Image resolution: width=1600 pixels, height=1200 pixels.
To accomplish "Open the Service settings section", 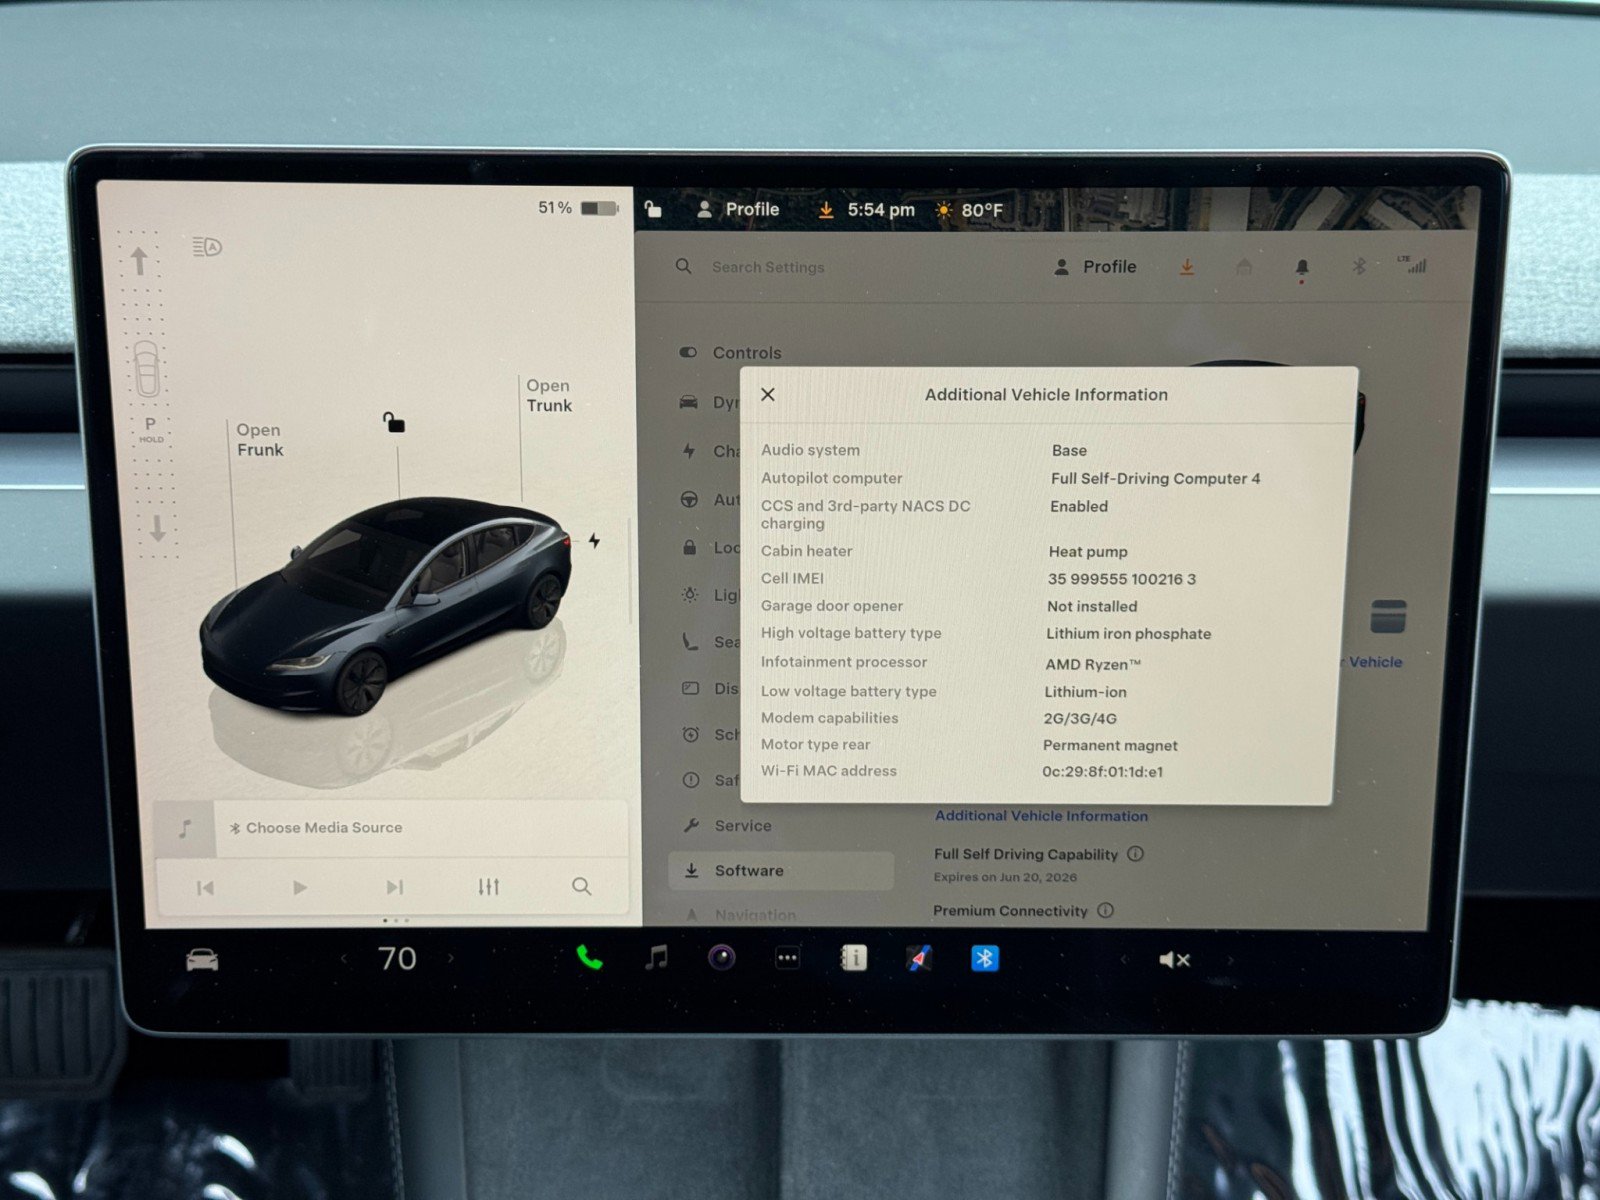I will coord(742,826).
